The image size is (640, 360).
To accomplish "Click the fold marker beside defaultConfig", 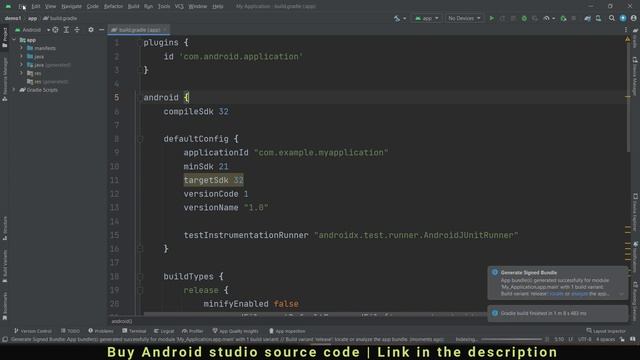I will [140, 139].
